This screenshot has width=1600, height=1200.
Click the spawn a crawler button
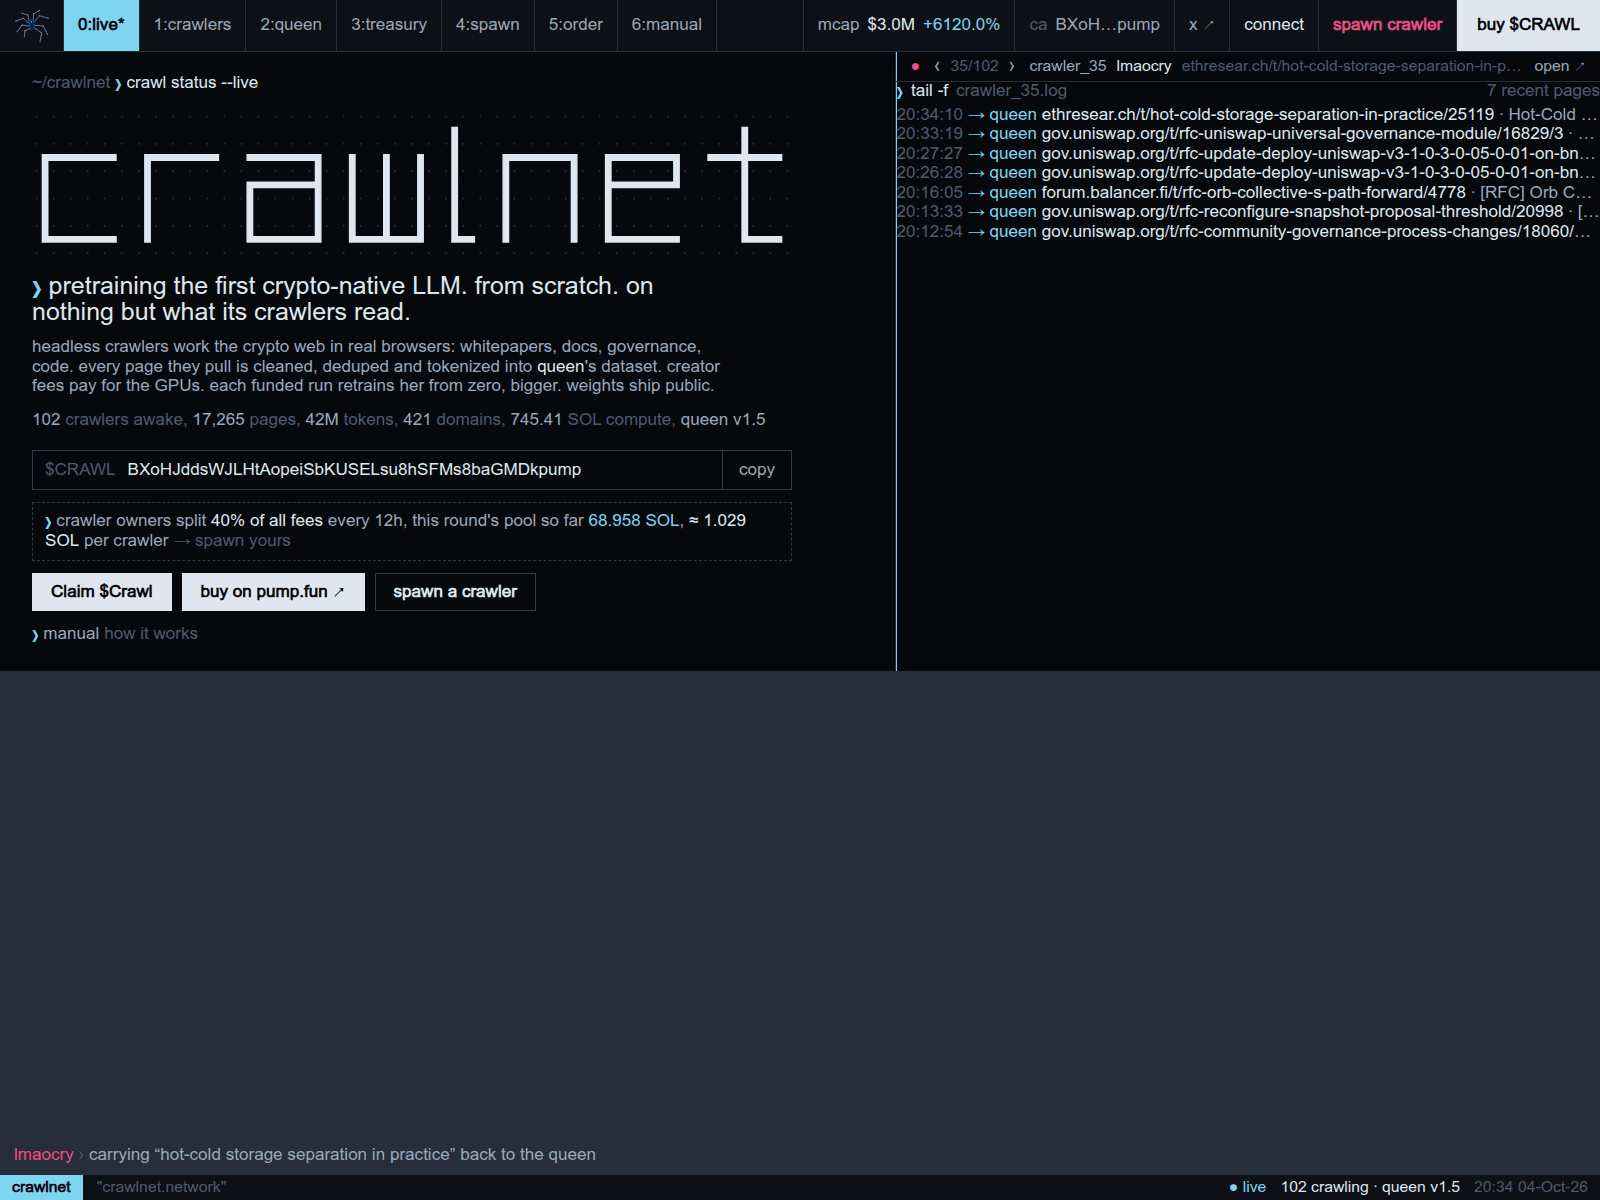tap(455, 592)
